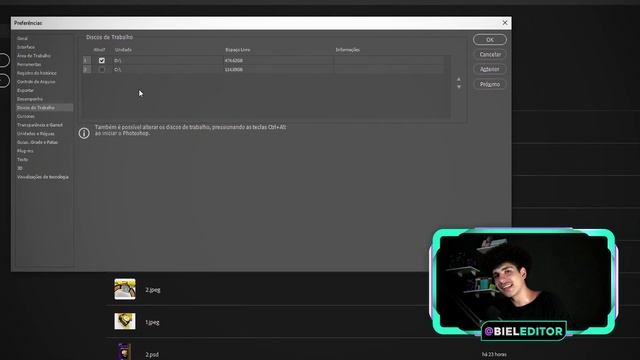This screenshot has width=640, height=360.
Task: Open Registro do histórico preferences
Action: click(37, 73)
